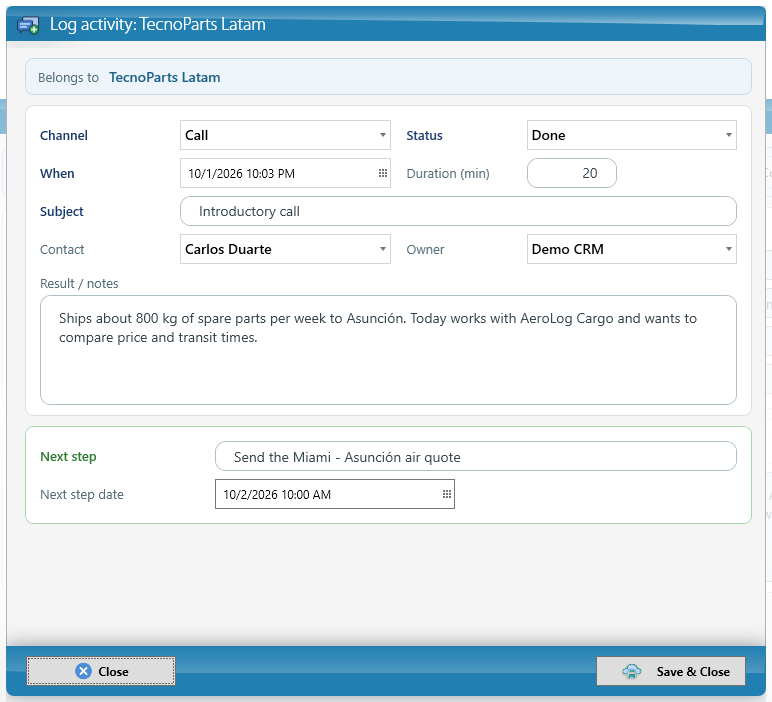Expand the Owner dropdown arrow
Viewport: 772px width, 702px height.
click(729, 249)
